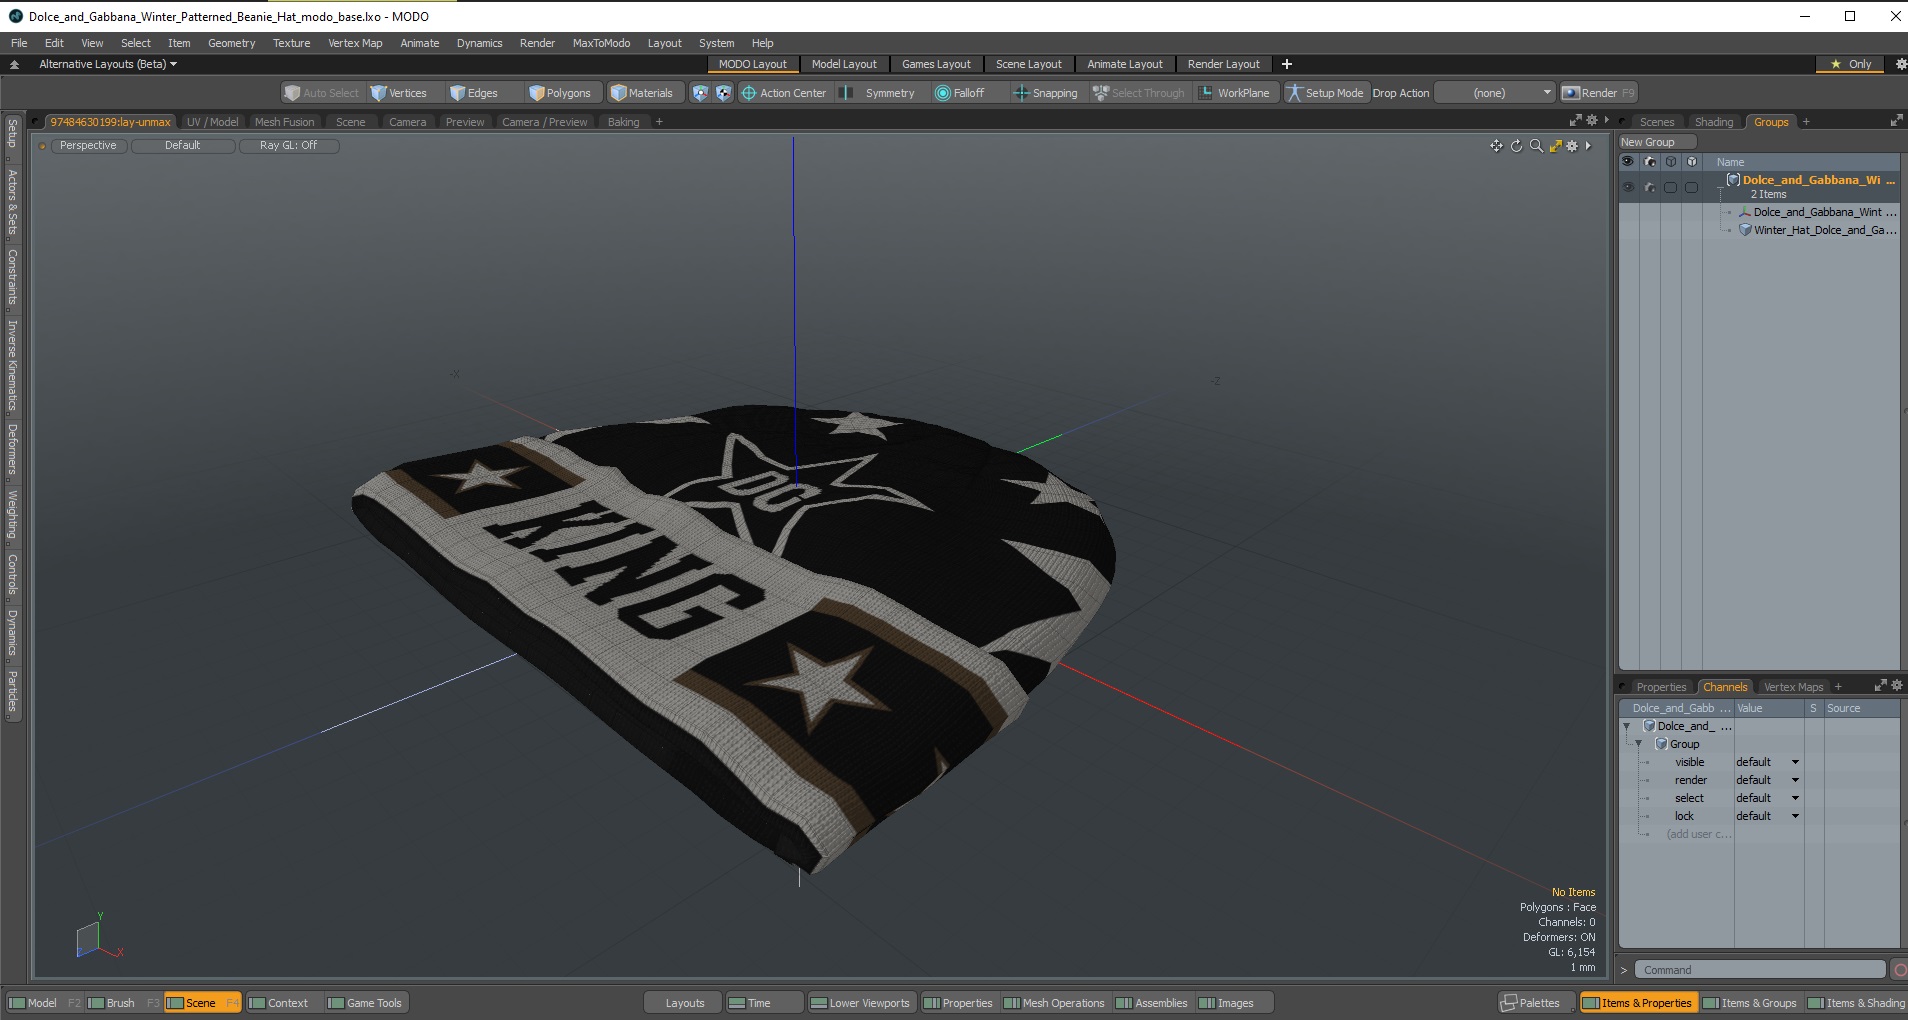Click (add user c… row in Channels
Image resolution: width=1908 pixels, height=1020 pixels.
(x=1698, y=834)
